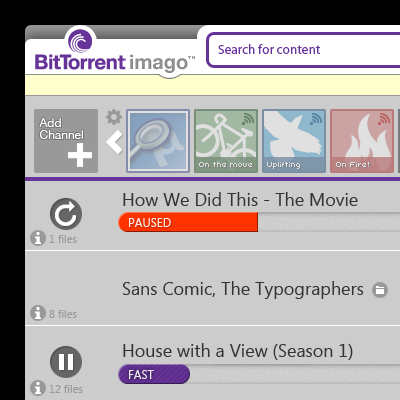Screen dimensions: 400x400
Task: Open House with a View (Season 1) title
Action: pyautogui.click(x=238, y=351)
